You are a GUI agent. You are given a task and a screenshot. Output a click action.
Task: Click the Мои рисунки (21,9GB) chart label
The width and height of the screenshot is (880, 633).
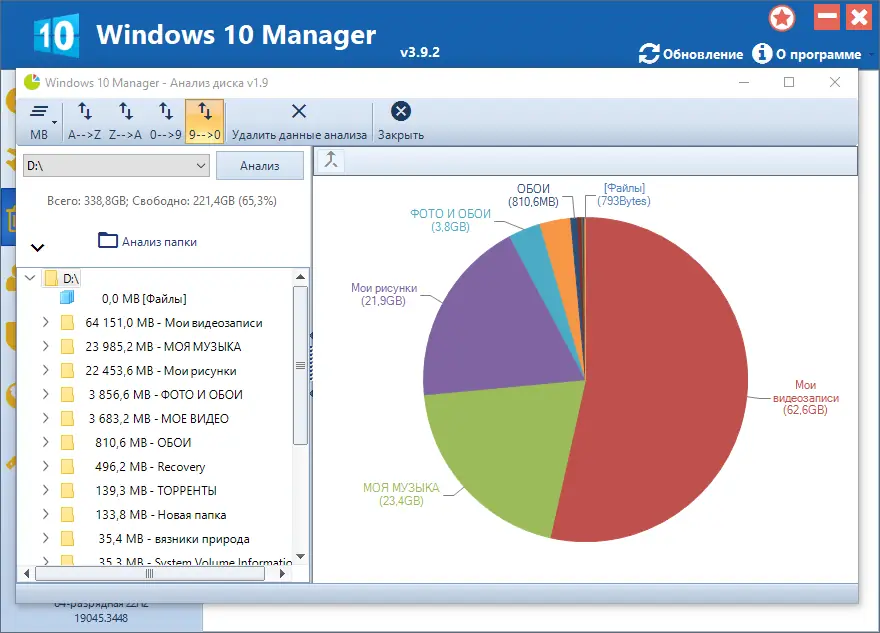click(x=384, y=294)
